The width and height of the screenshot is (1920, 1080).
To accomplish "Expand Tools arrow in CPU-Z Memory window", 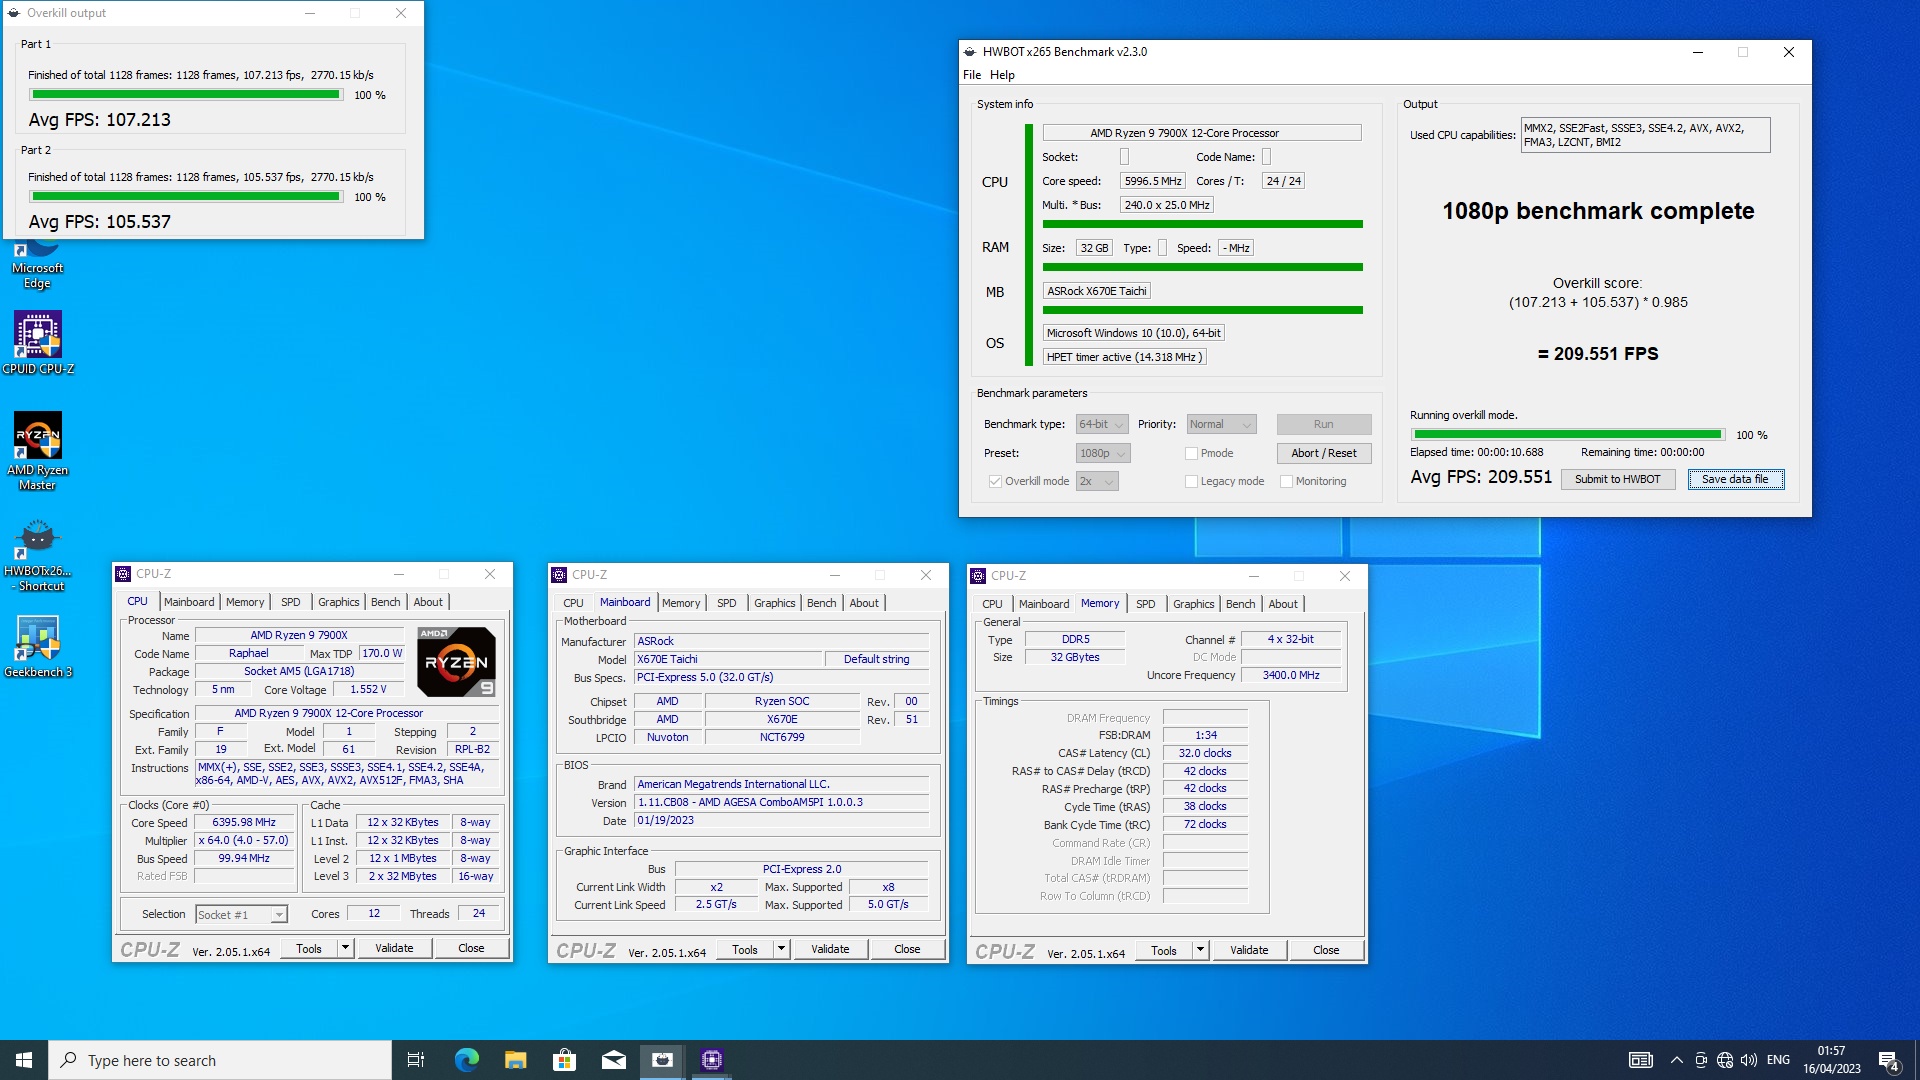I will pyautogui.click(x=1200, y=950).
